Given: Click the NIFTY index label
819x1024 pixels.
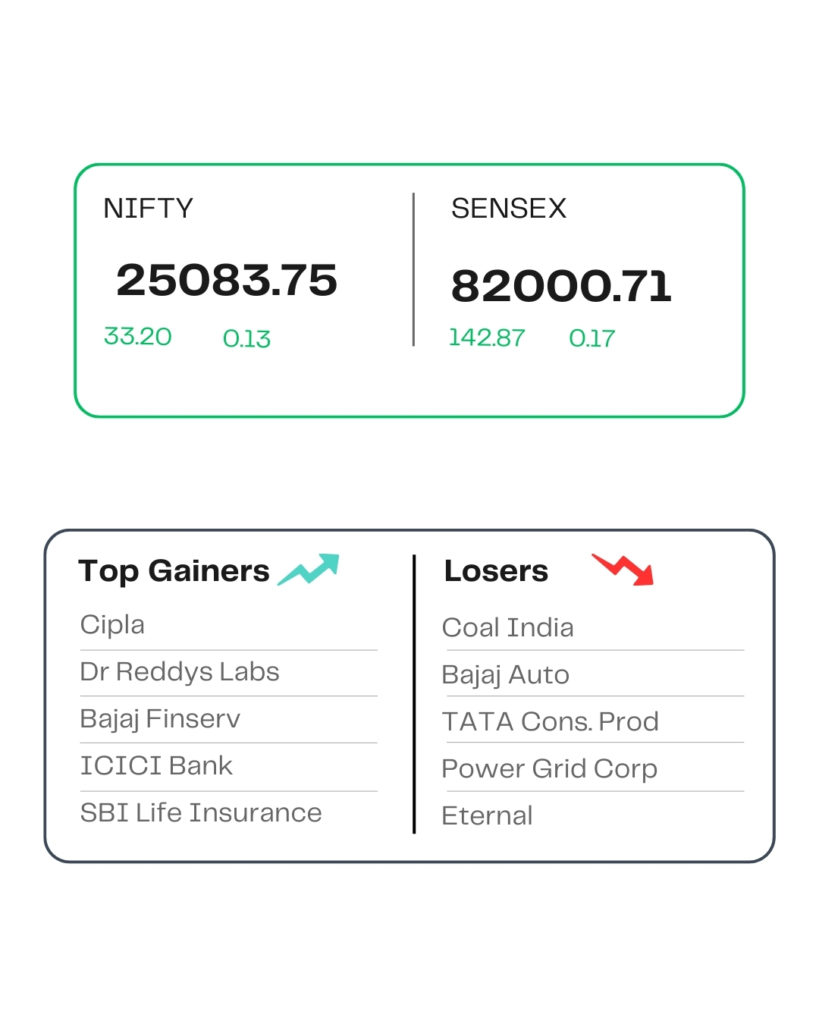Looking at the screenshot, I should point(148,208).
